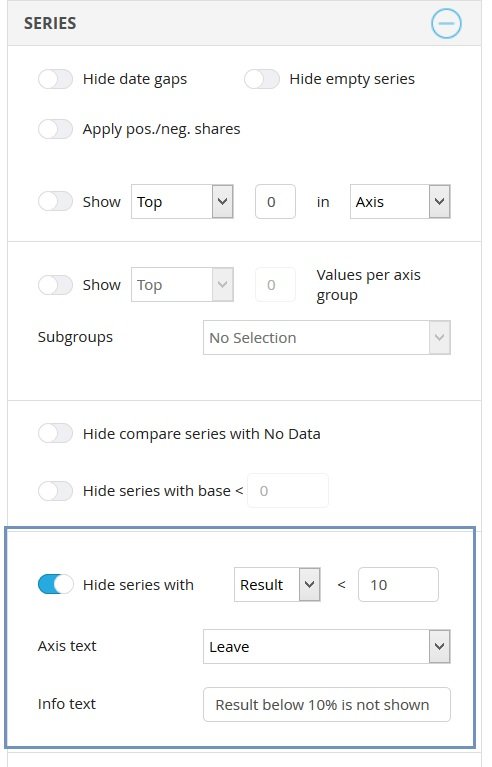Toggle Hide compare series with No Data
Screen dimensions: 492x767
(x=56, y=433)
